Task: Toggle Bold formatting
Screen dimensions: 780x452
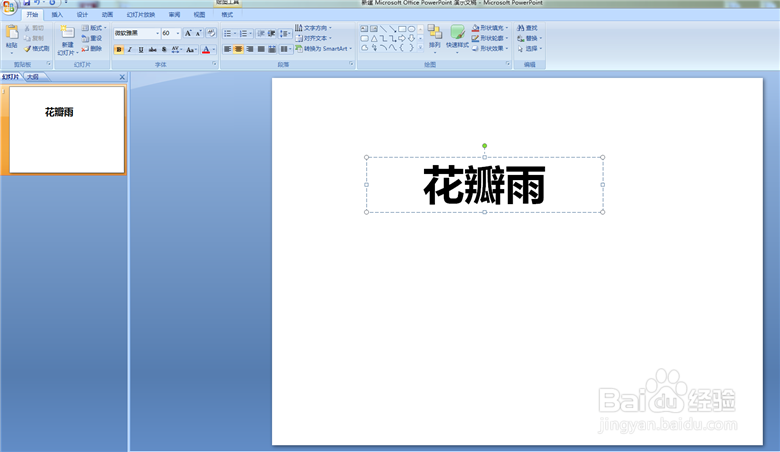Action: 118,50
